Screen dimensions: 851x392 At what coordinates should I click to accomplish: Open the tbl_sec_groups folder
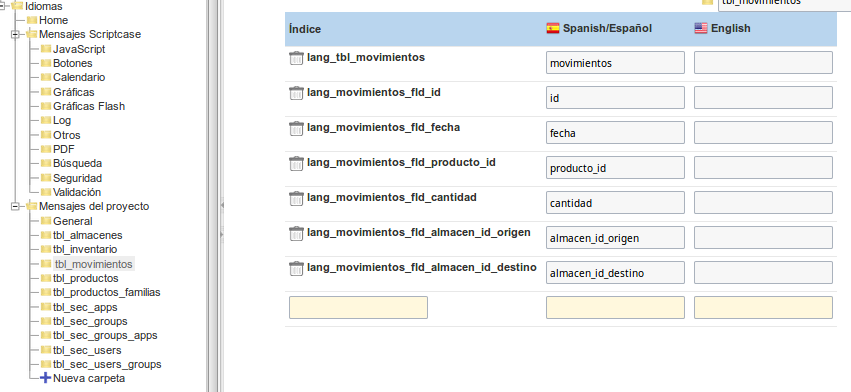pos(90,321)
